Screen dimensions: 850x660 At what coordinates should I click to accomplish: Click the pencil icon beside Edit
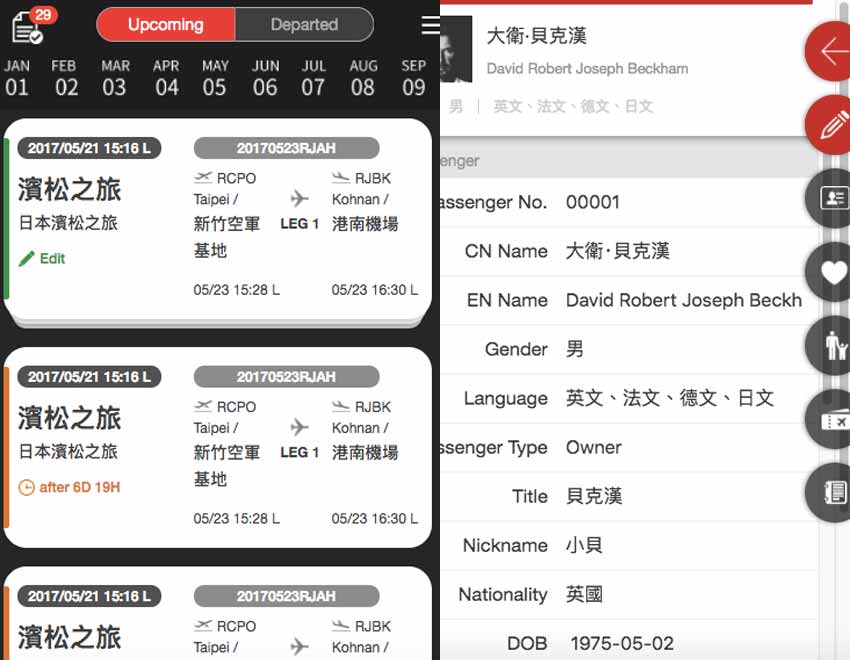[27, 258]
